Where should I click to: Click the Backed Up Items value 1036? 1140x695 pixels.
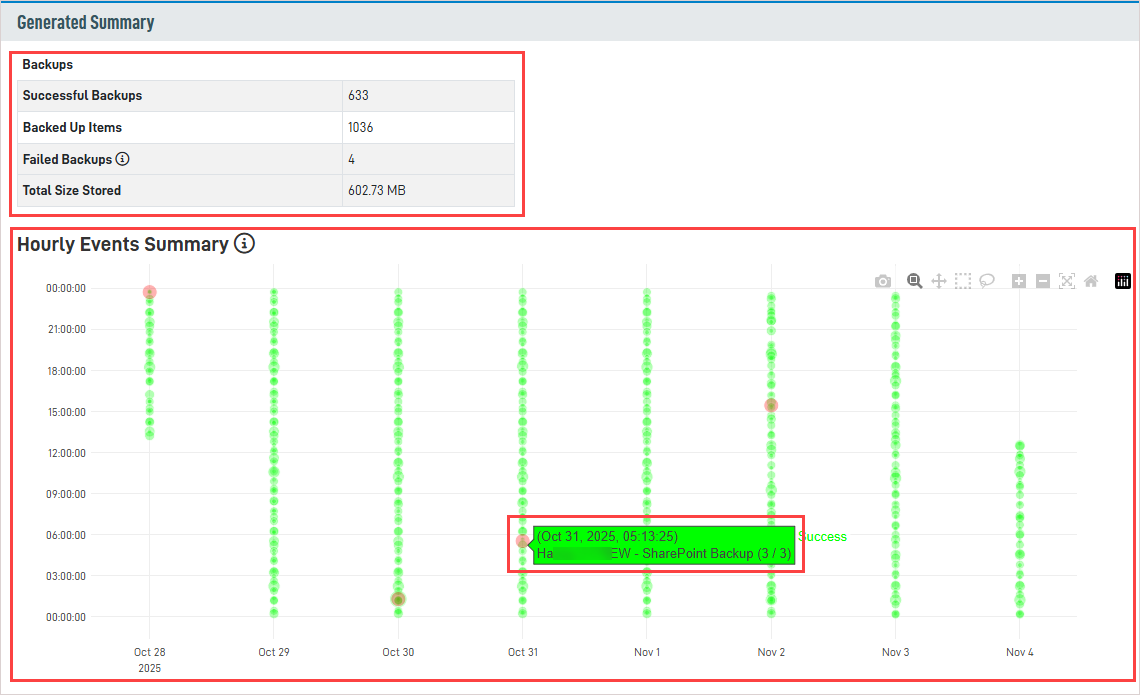(360, 128)
